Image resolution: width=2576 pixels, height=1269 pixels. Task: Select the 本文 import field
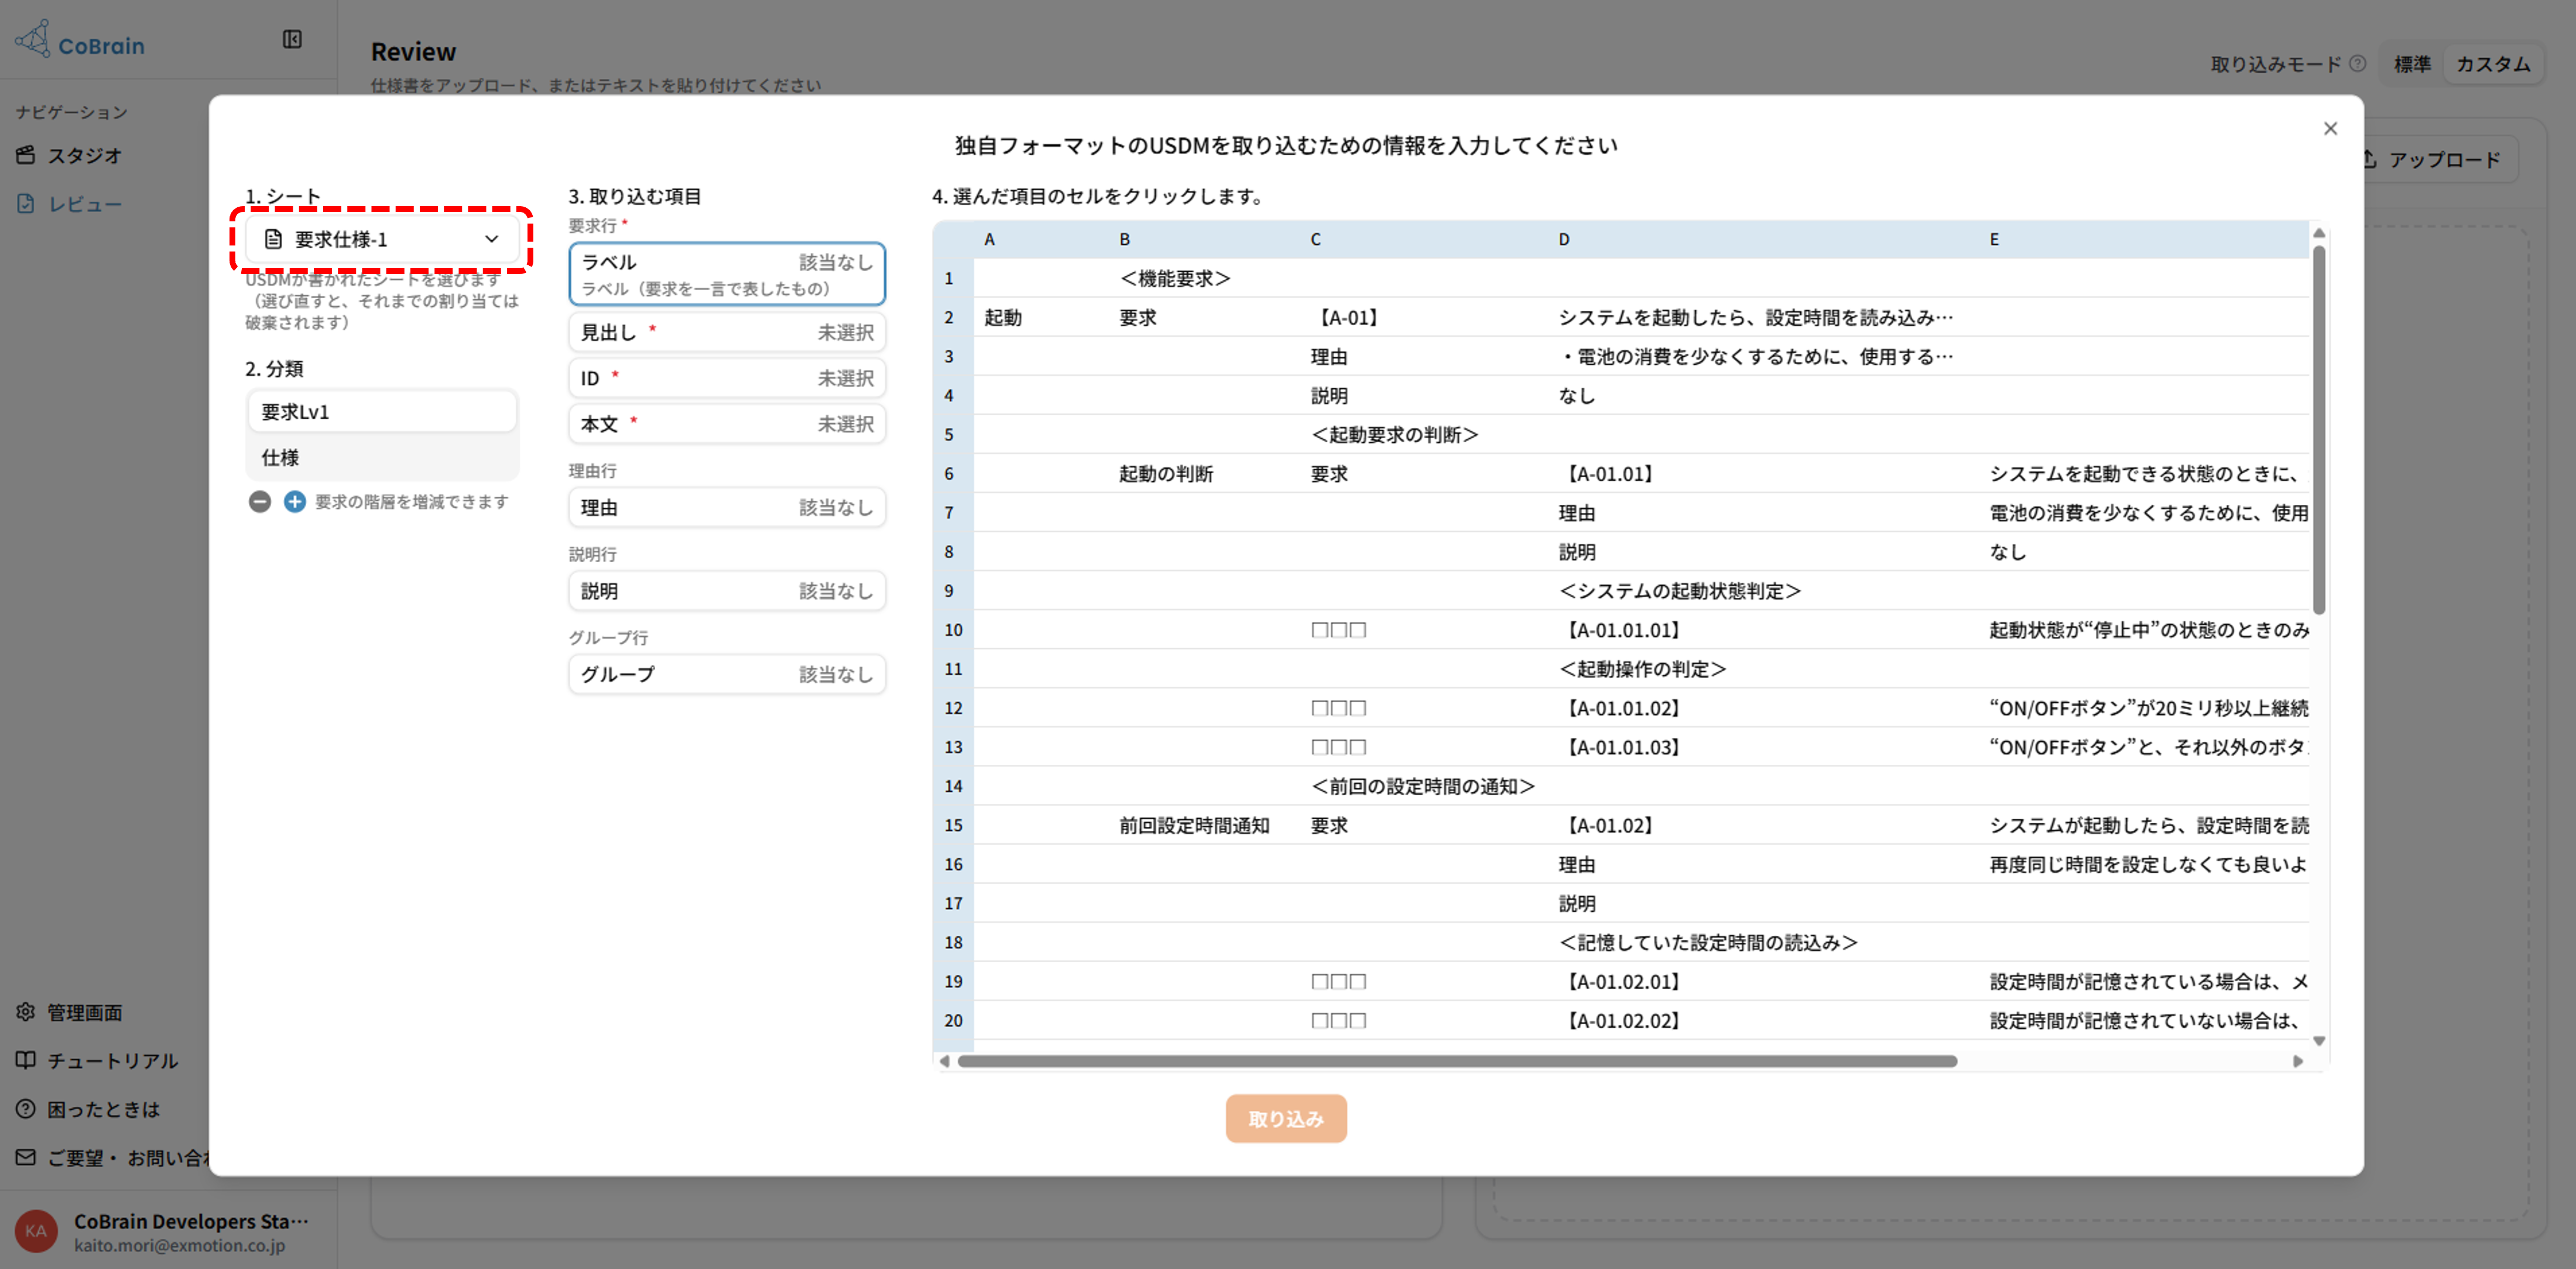tap(727, 424)
